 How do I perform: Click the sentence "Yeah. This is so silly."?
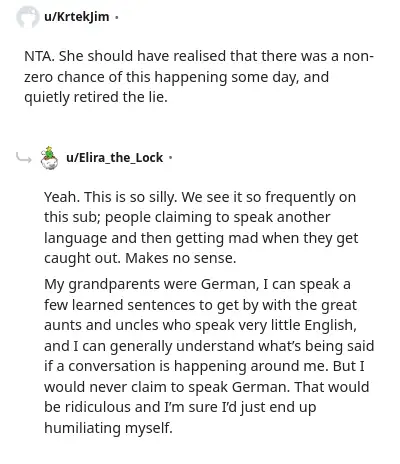click(x=111, y=197)
